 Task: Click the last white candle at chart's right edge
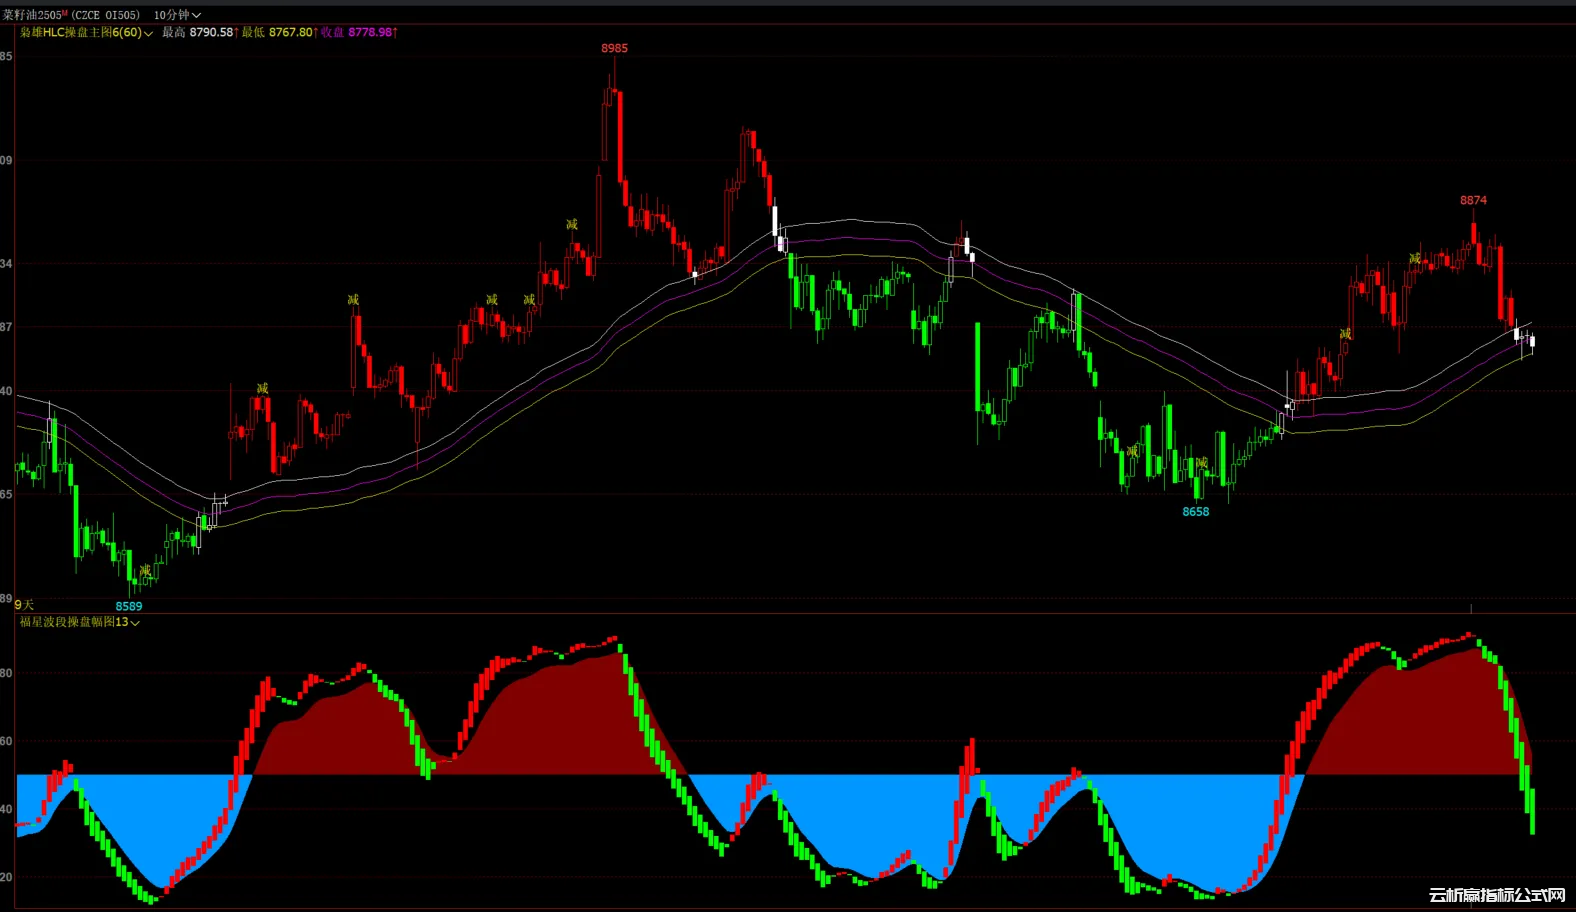(1532, 343)
